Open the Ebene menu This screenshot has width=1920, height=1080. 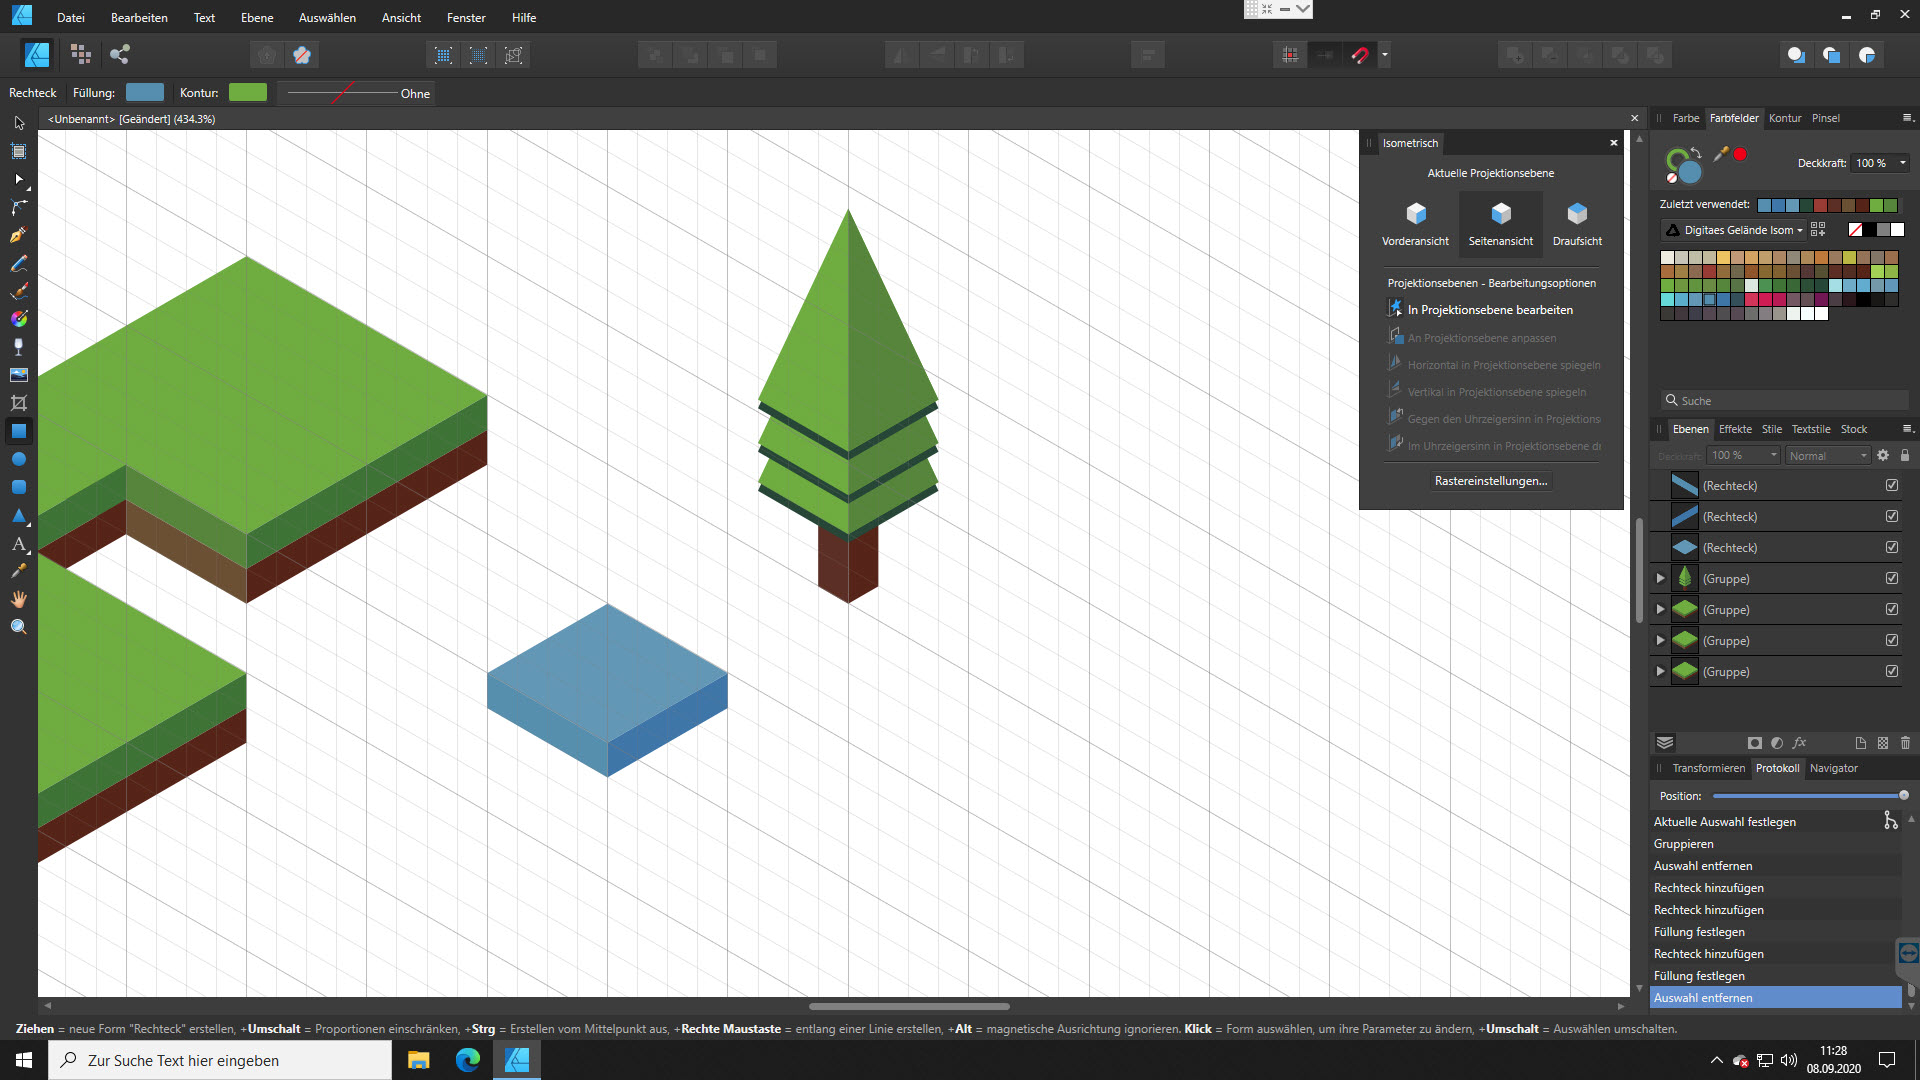256,17
